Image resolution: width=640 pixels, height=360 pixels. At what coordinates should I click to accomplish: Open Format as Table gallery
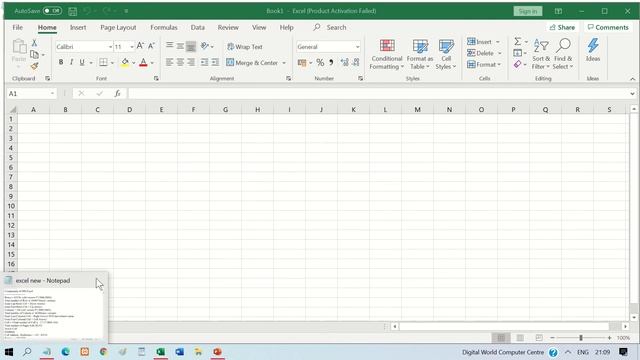click(x=420, y=54)
